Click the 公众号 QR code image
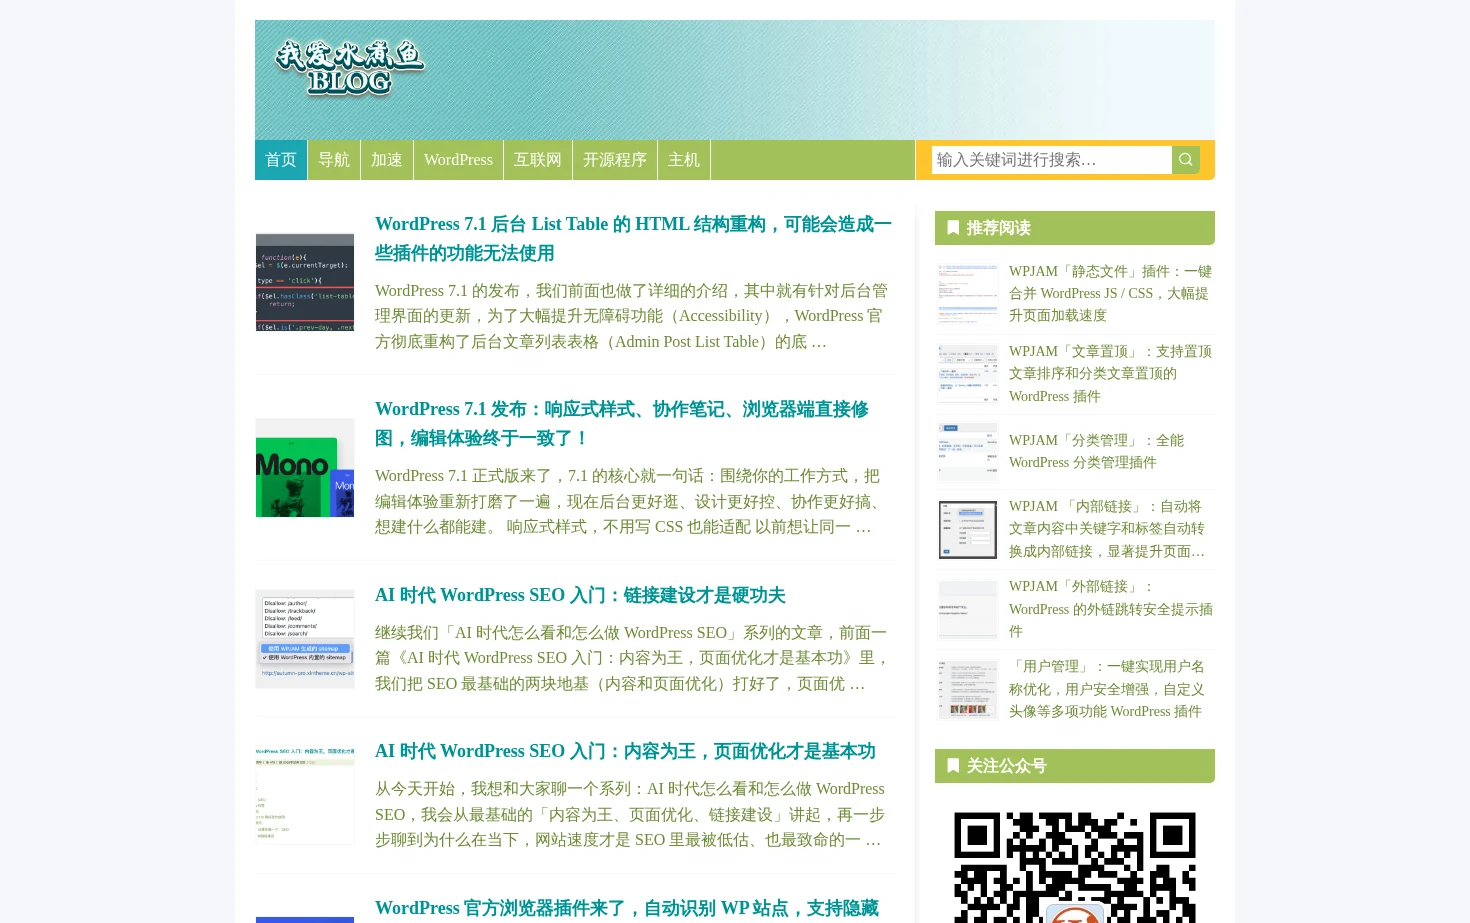 tap(1075, 866)
